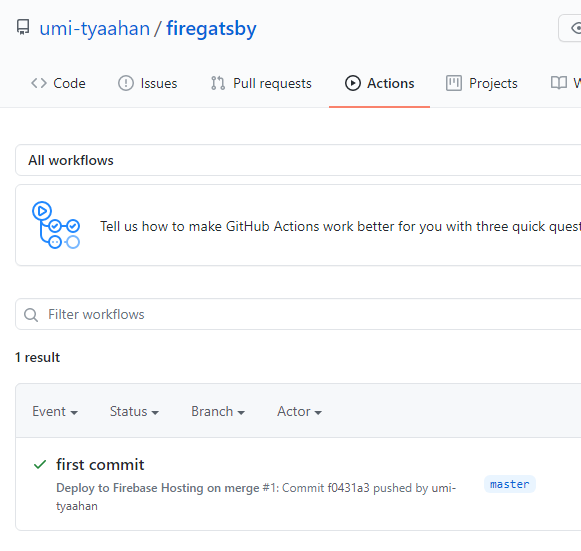The height and width of the screenshot is (551, 581).
Task: Open the firegatsby repository link
Action: pyautogui.click(x=211, y=29)
